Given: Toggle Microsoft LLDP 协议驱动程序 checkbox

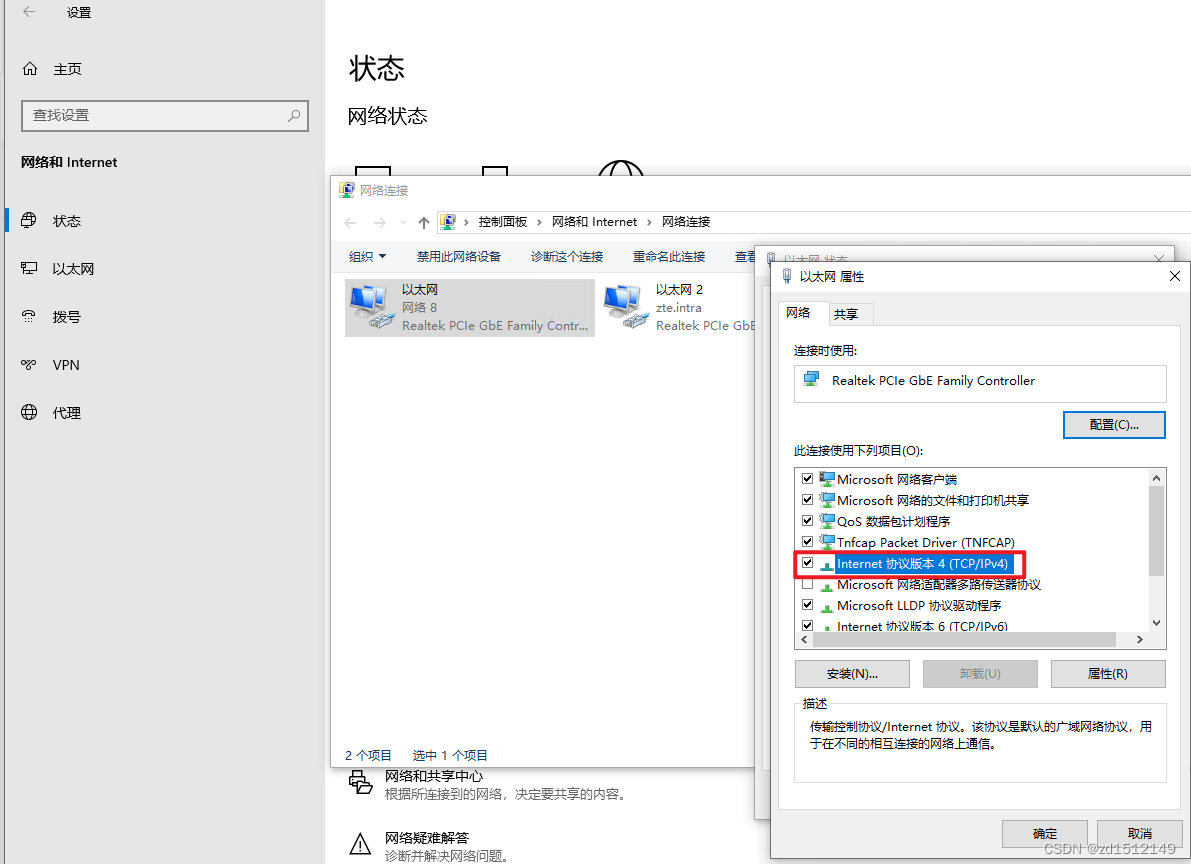Looking at the screenshot, I should 807,605.
